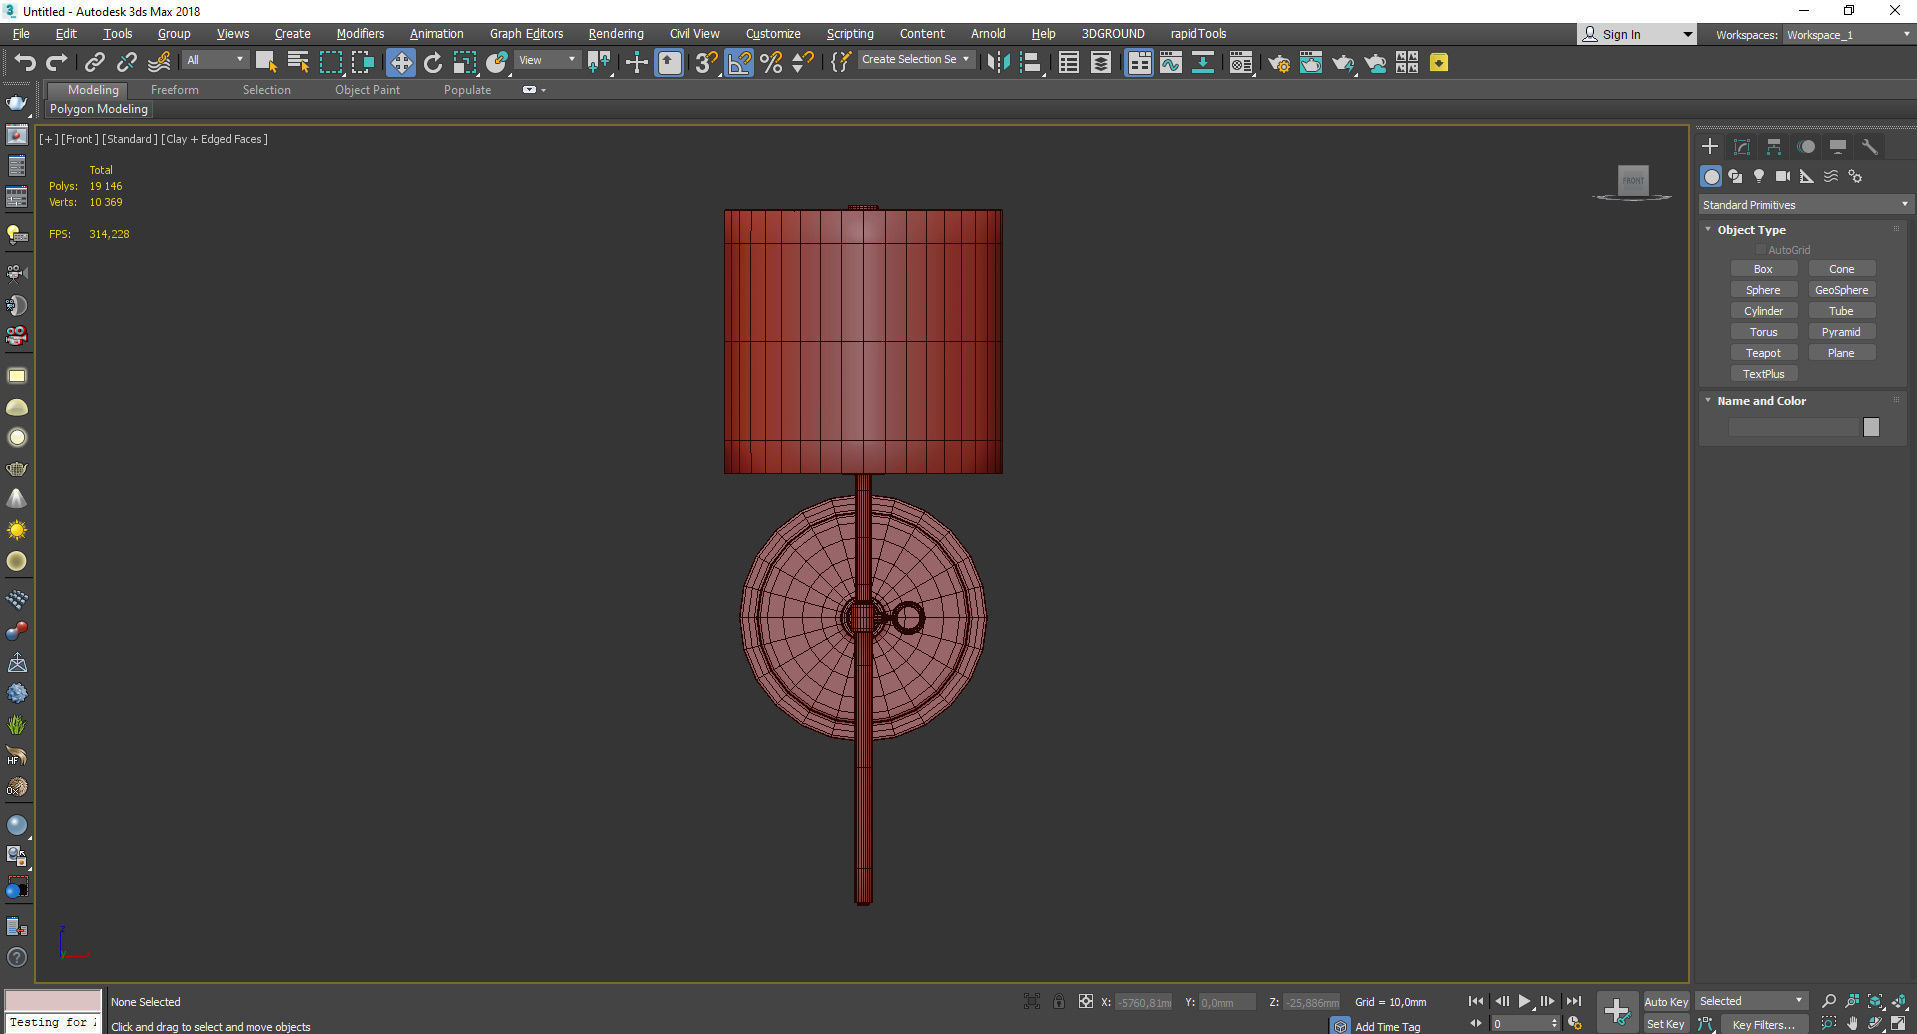Click the pink MAXScript listener box

pyautogui.click(x=53, y=1000)
